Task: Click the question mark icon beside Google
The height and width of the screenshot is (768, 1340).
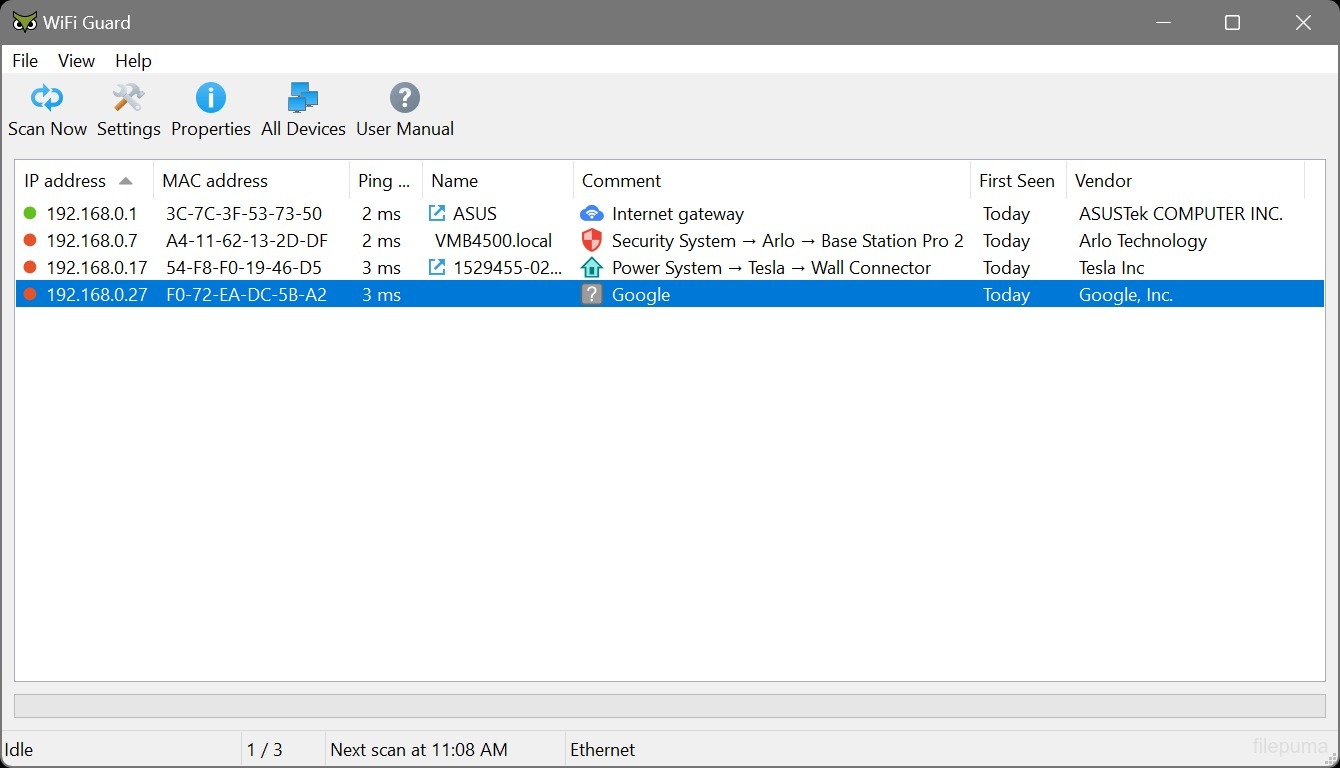Action: point(592,294)
